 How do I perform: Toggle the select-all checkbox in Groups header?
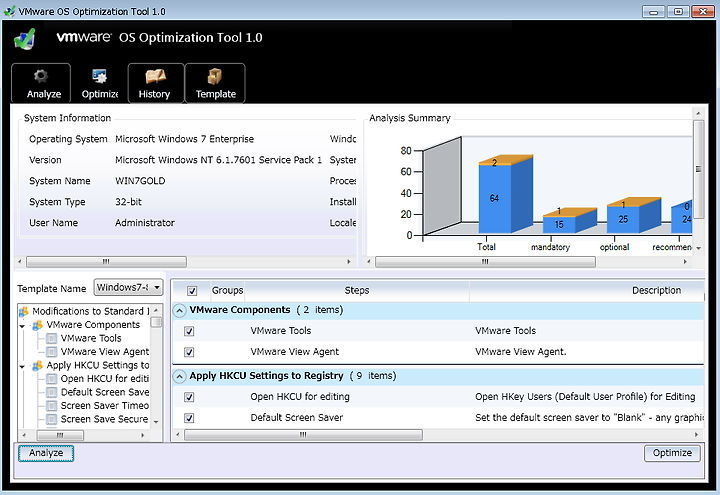coord(192,291)
